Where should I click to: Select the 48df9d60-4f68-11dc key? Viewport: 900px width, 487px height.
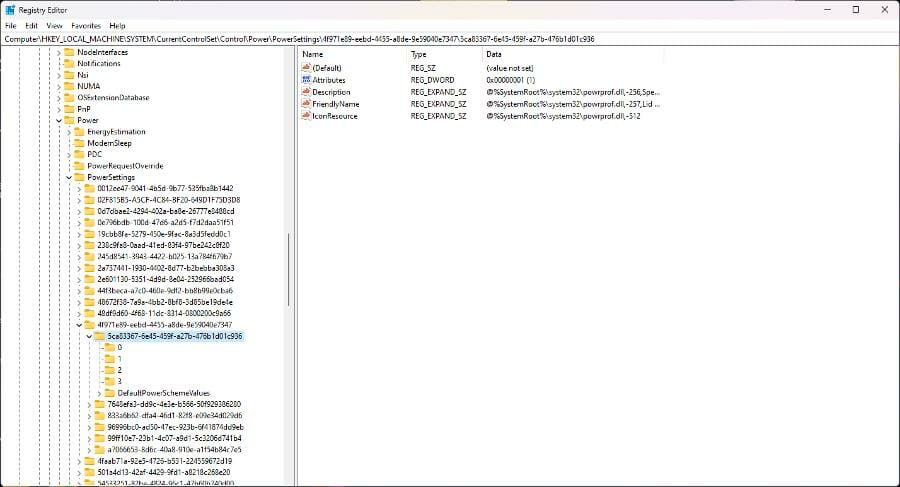point(164,314)
